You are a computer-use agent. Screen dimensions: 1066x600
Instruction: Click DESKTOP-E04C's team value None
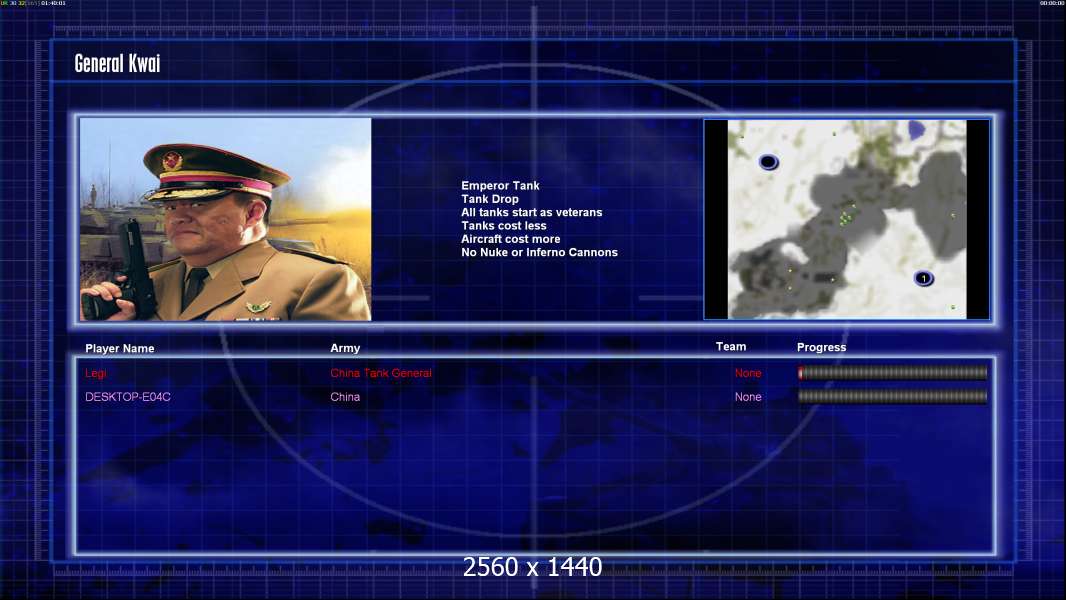[x=748, y=397]
